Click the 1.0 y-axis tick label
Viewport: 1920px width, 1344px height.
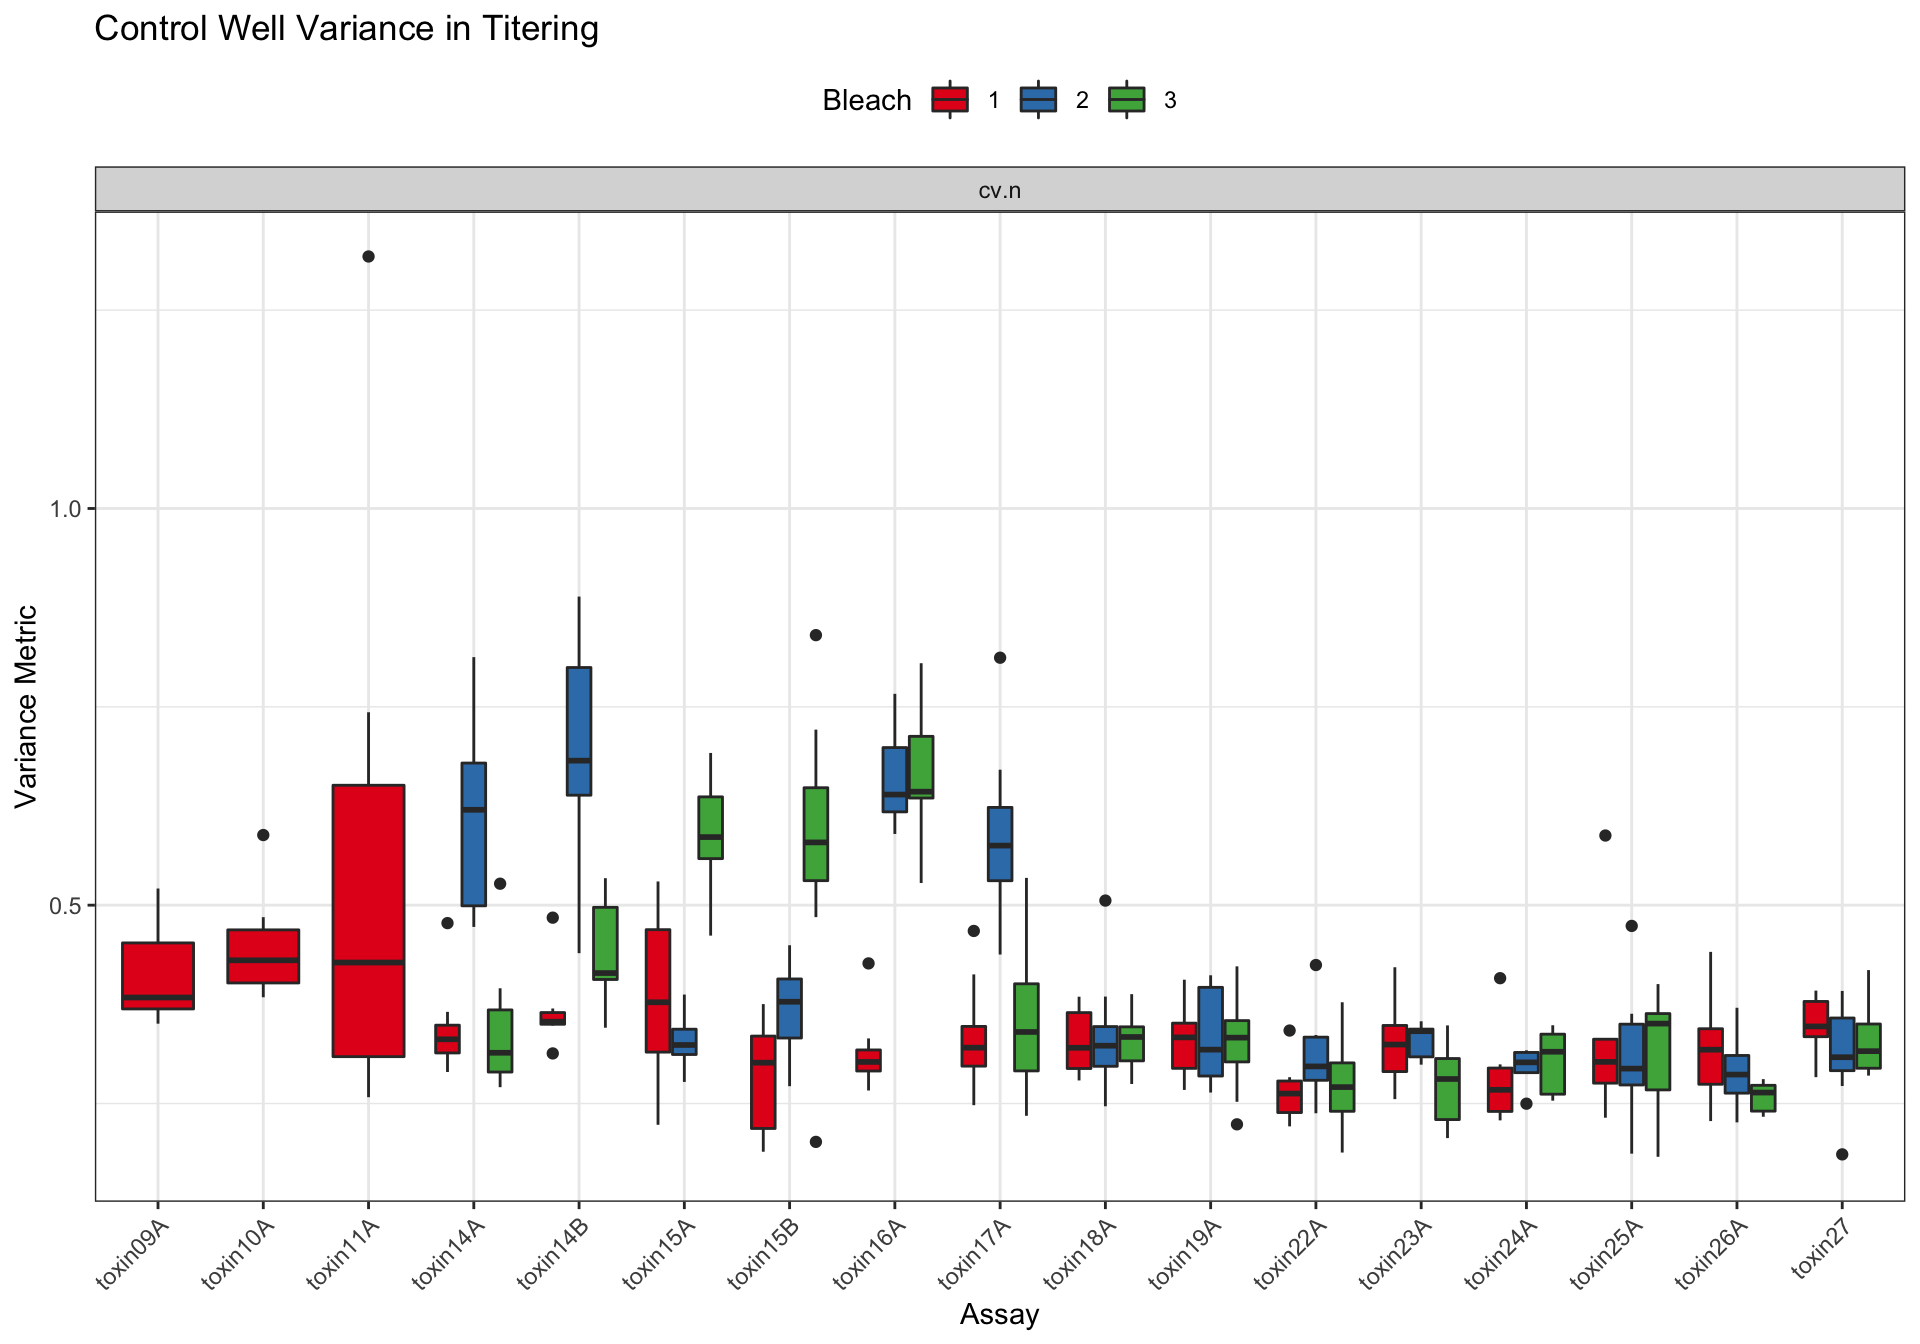65,509
